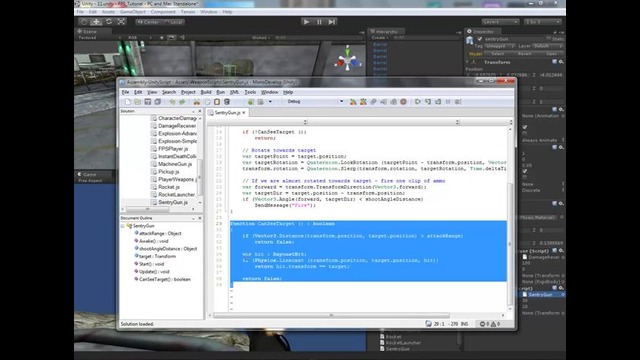This screenshot has width=640, height=360.
Task: Close the Document Outline panel
Action: coord(200,218)
